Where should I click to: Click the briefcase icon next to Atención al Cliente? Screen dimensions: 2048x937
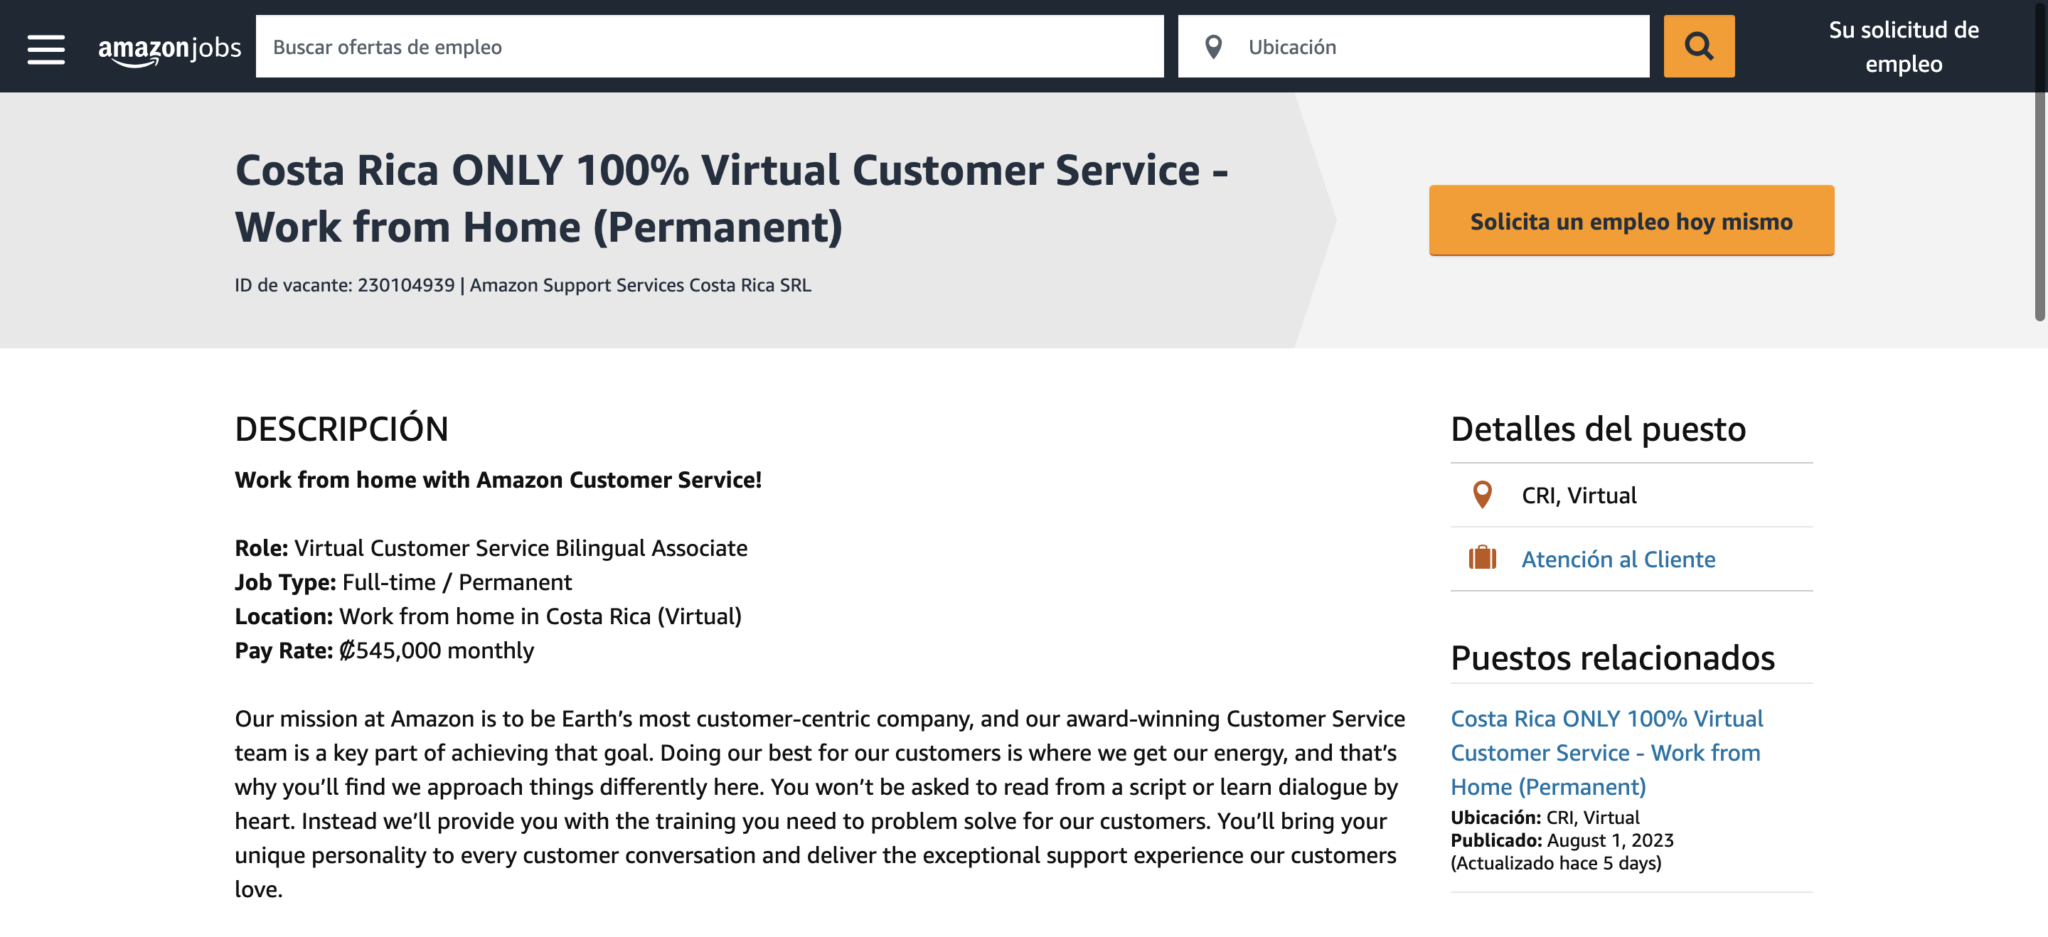click(x=1483, y=559)
